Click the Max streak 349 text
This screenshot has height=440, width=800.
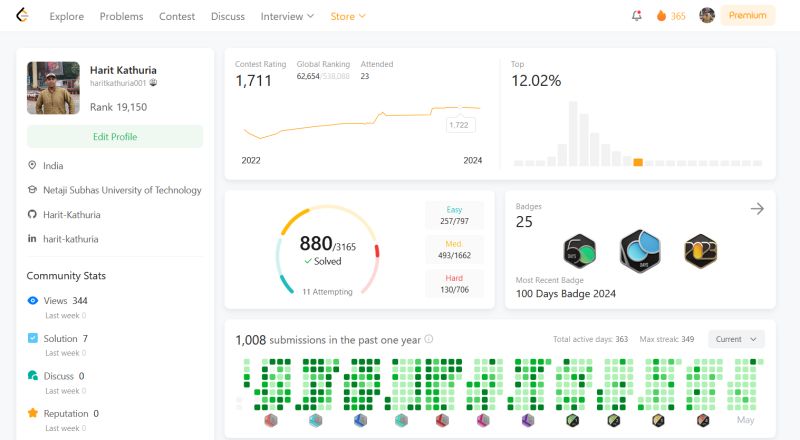pos(667,339)
